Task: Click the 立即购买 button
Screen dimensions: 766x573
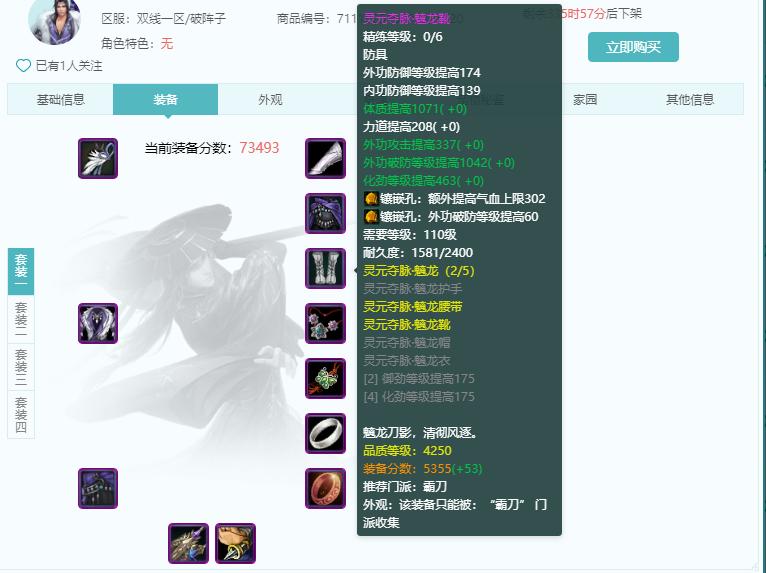Action: 633,47
